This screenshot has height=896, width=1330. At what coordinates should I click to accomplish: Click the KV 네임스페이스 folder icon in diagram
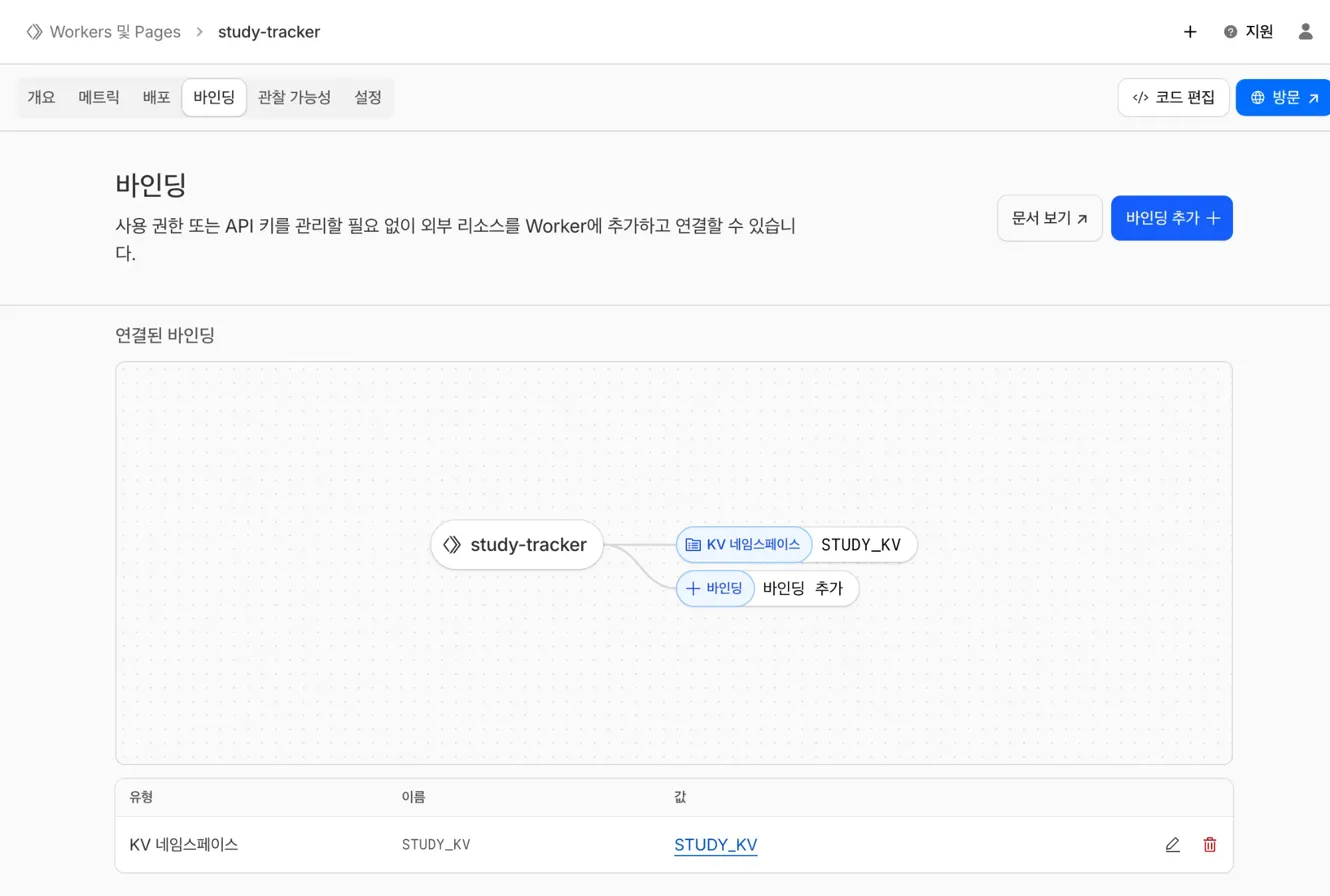point(693,545)
